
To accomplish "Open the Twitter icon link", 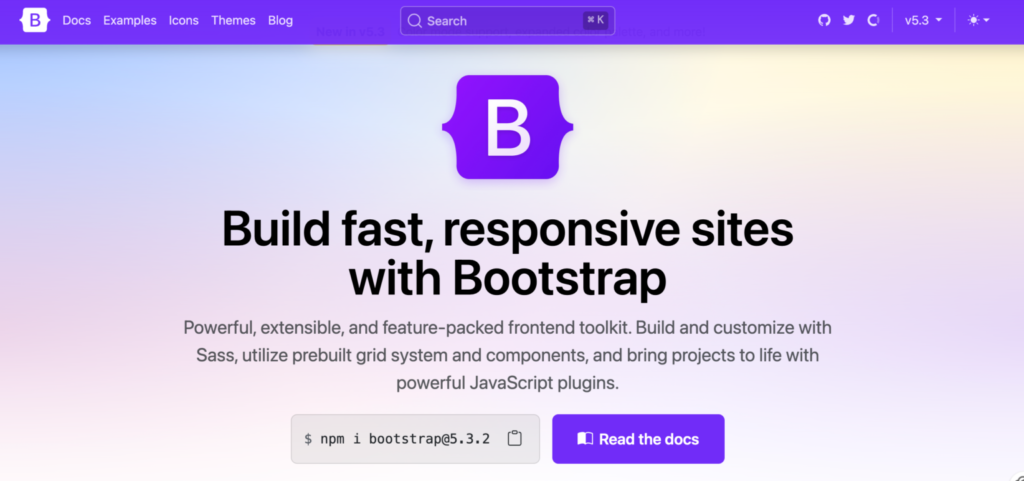I will coord(848,20).
